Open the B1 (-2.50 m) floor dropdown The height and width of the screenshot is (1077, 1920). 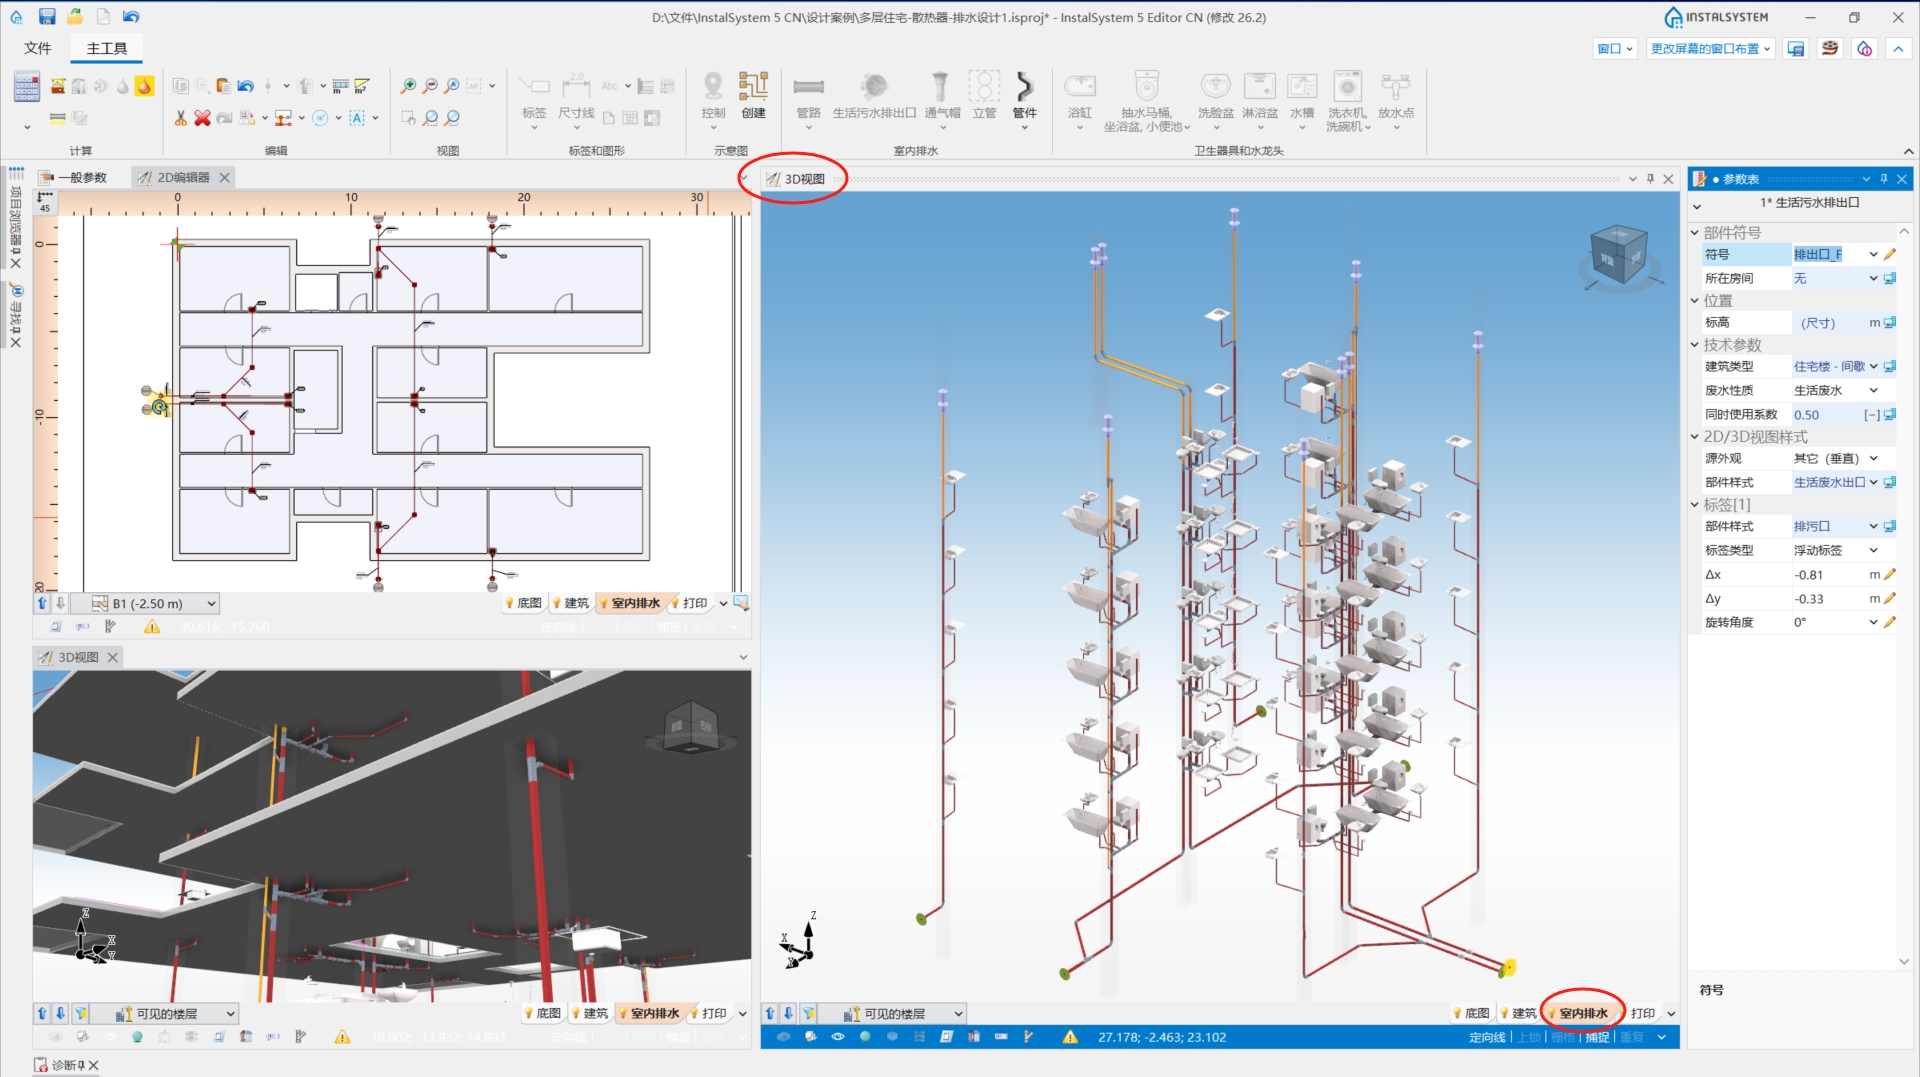click(x=154, y=603)
